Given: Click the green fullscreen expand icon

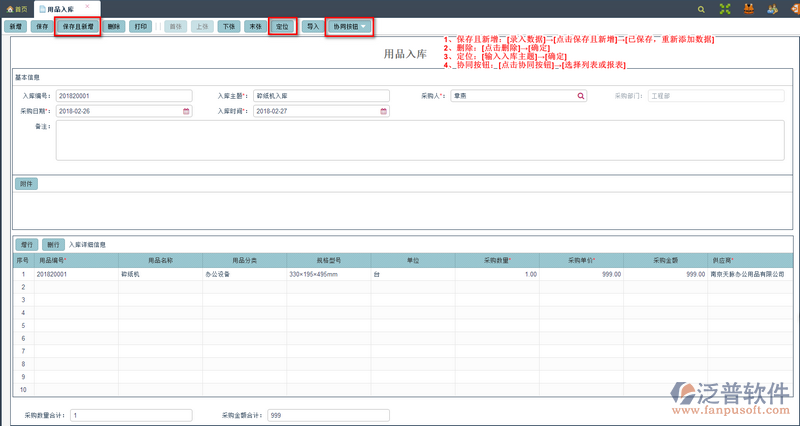Looking at the screenshot, I should 751,8.
